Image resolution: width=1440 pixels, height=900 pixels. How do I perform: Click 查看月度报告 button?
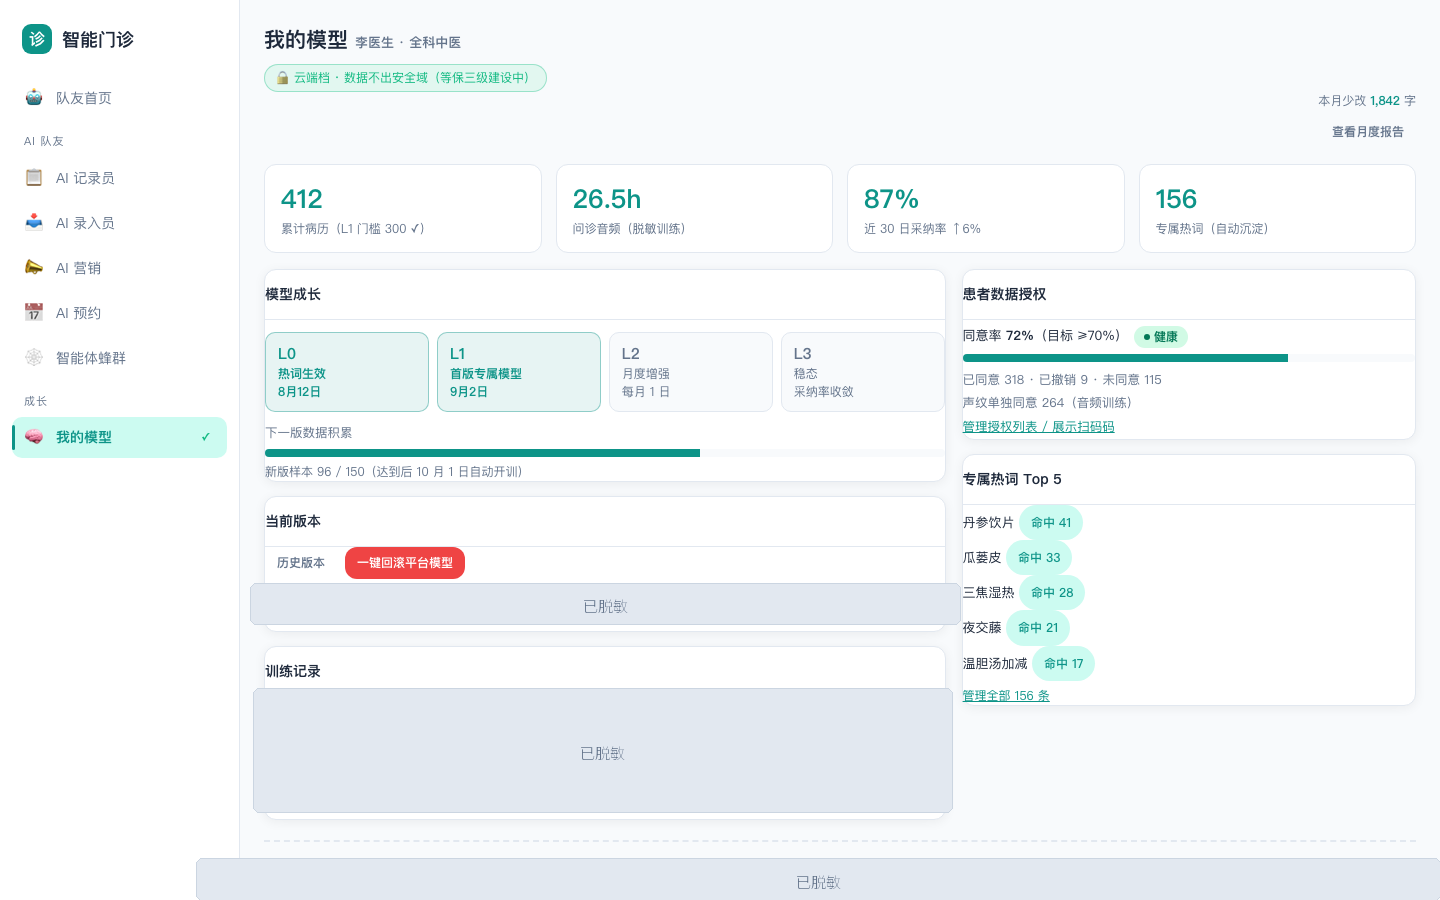pyautogui.click(x=1367, y=132)
